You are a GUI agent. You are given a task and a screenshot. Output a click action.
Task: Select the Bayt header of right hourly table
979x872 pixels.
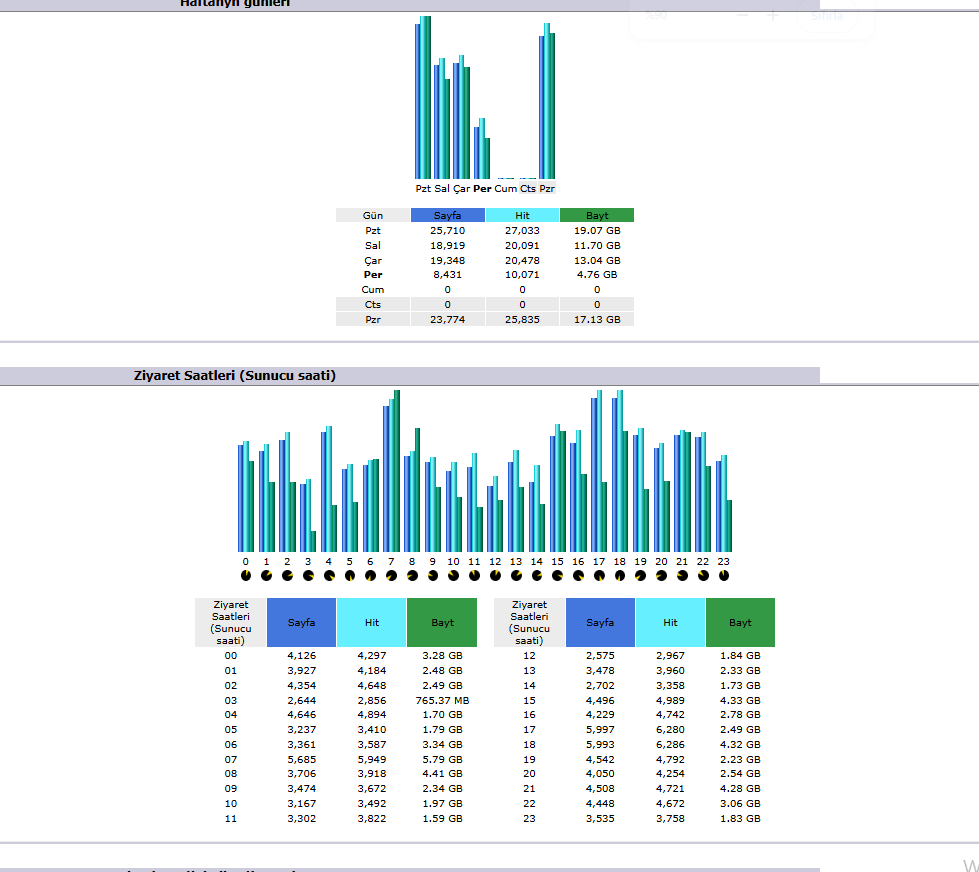tap(740, 622)
